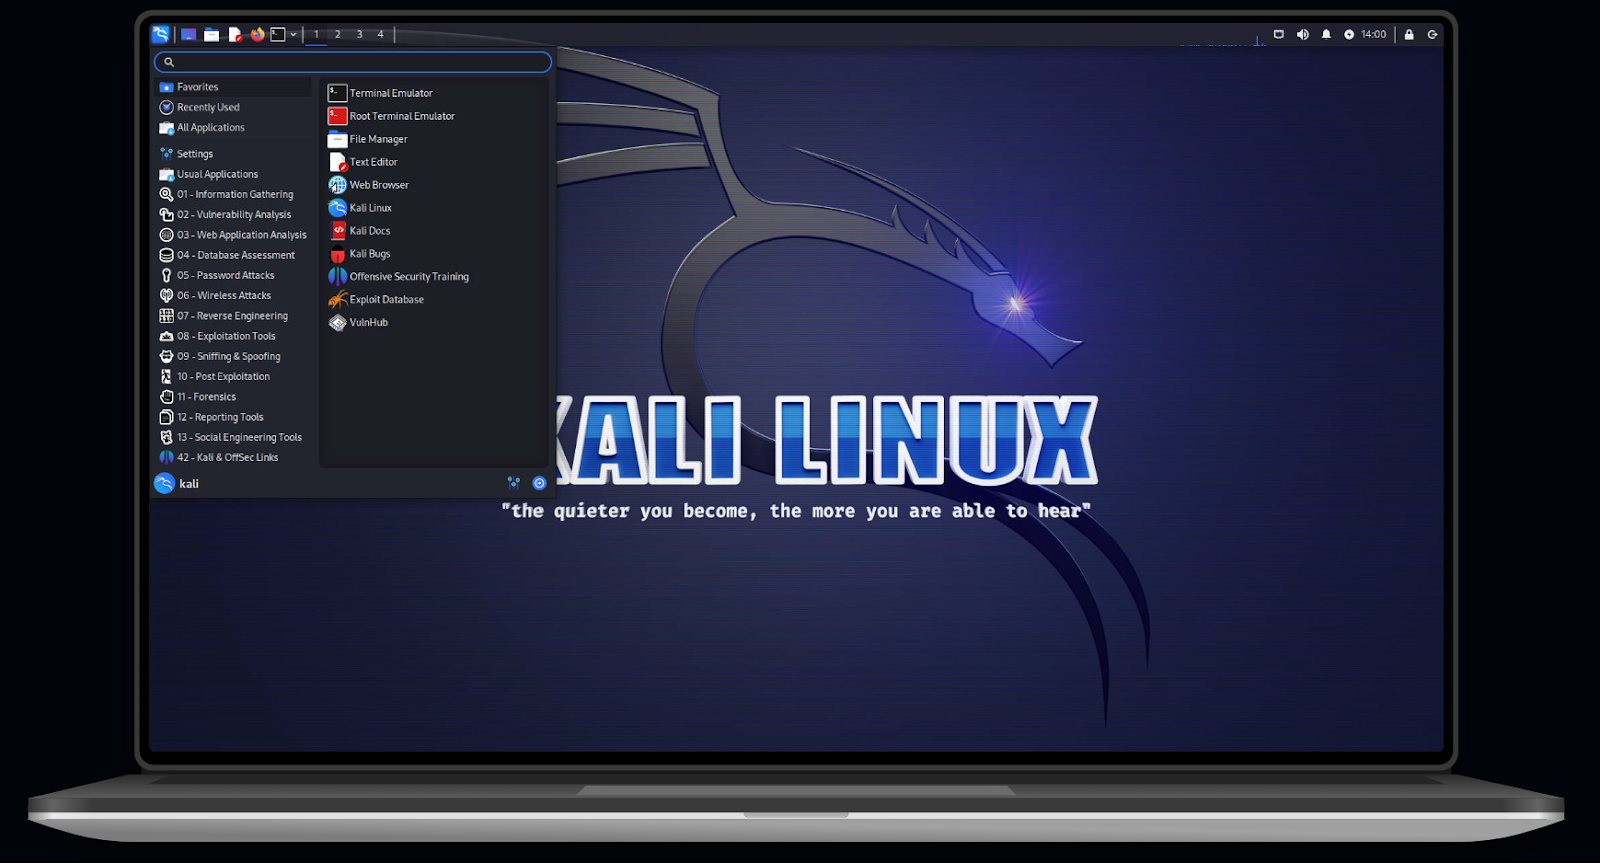Open the Settings category

[x=234, y=154]
